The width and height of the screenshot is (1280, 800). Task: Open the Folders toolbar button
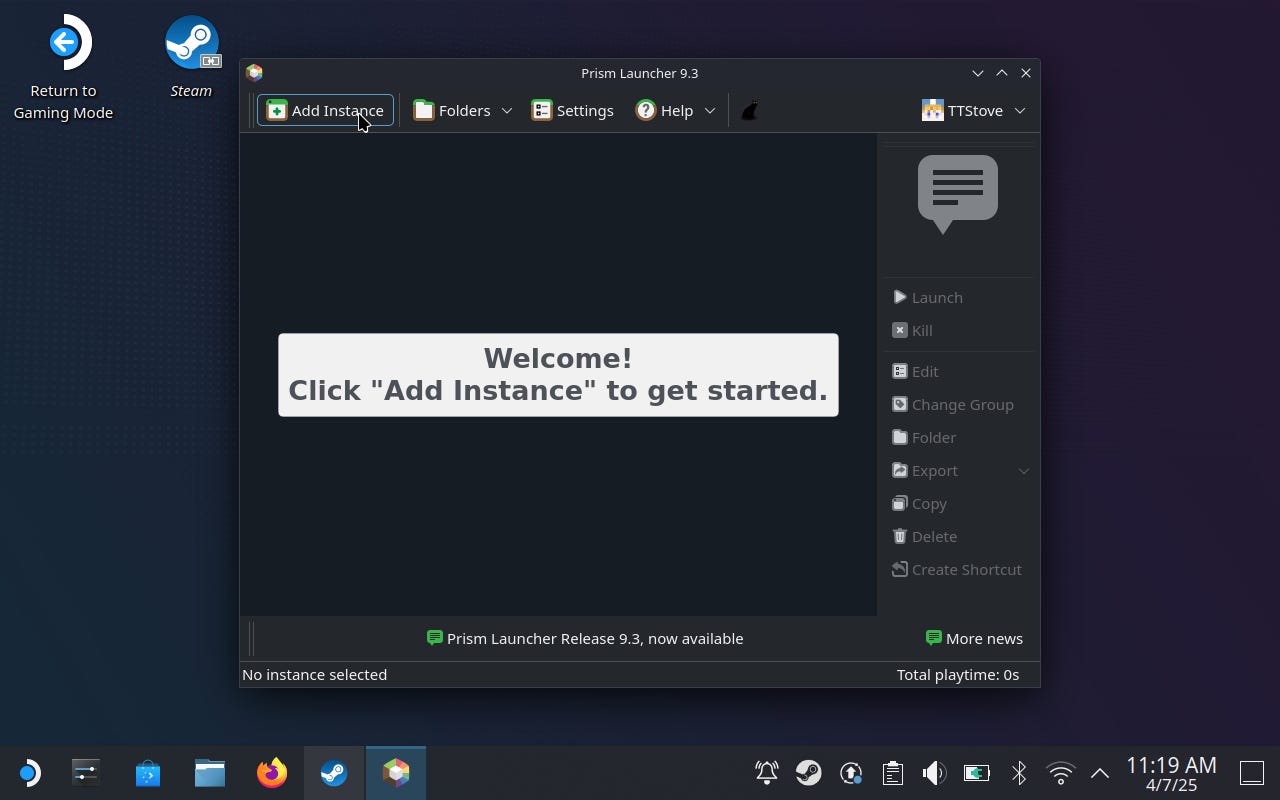(x=452, y=110)
